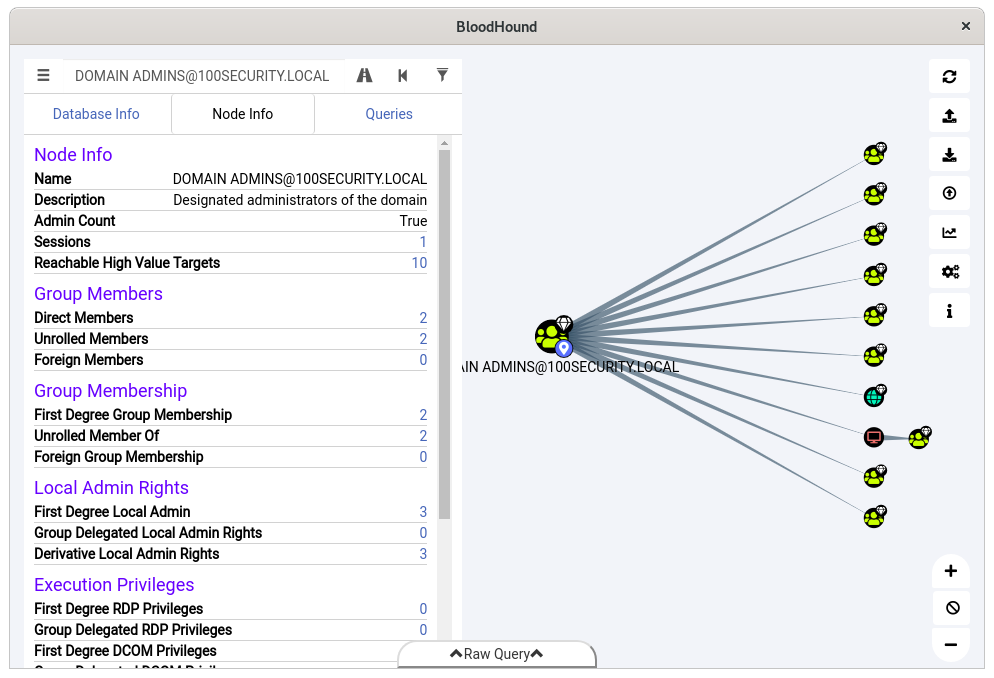Zoom in with the plus button
994x678 pixels.
tap(951, 571)
